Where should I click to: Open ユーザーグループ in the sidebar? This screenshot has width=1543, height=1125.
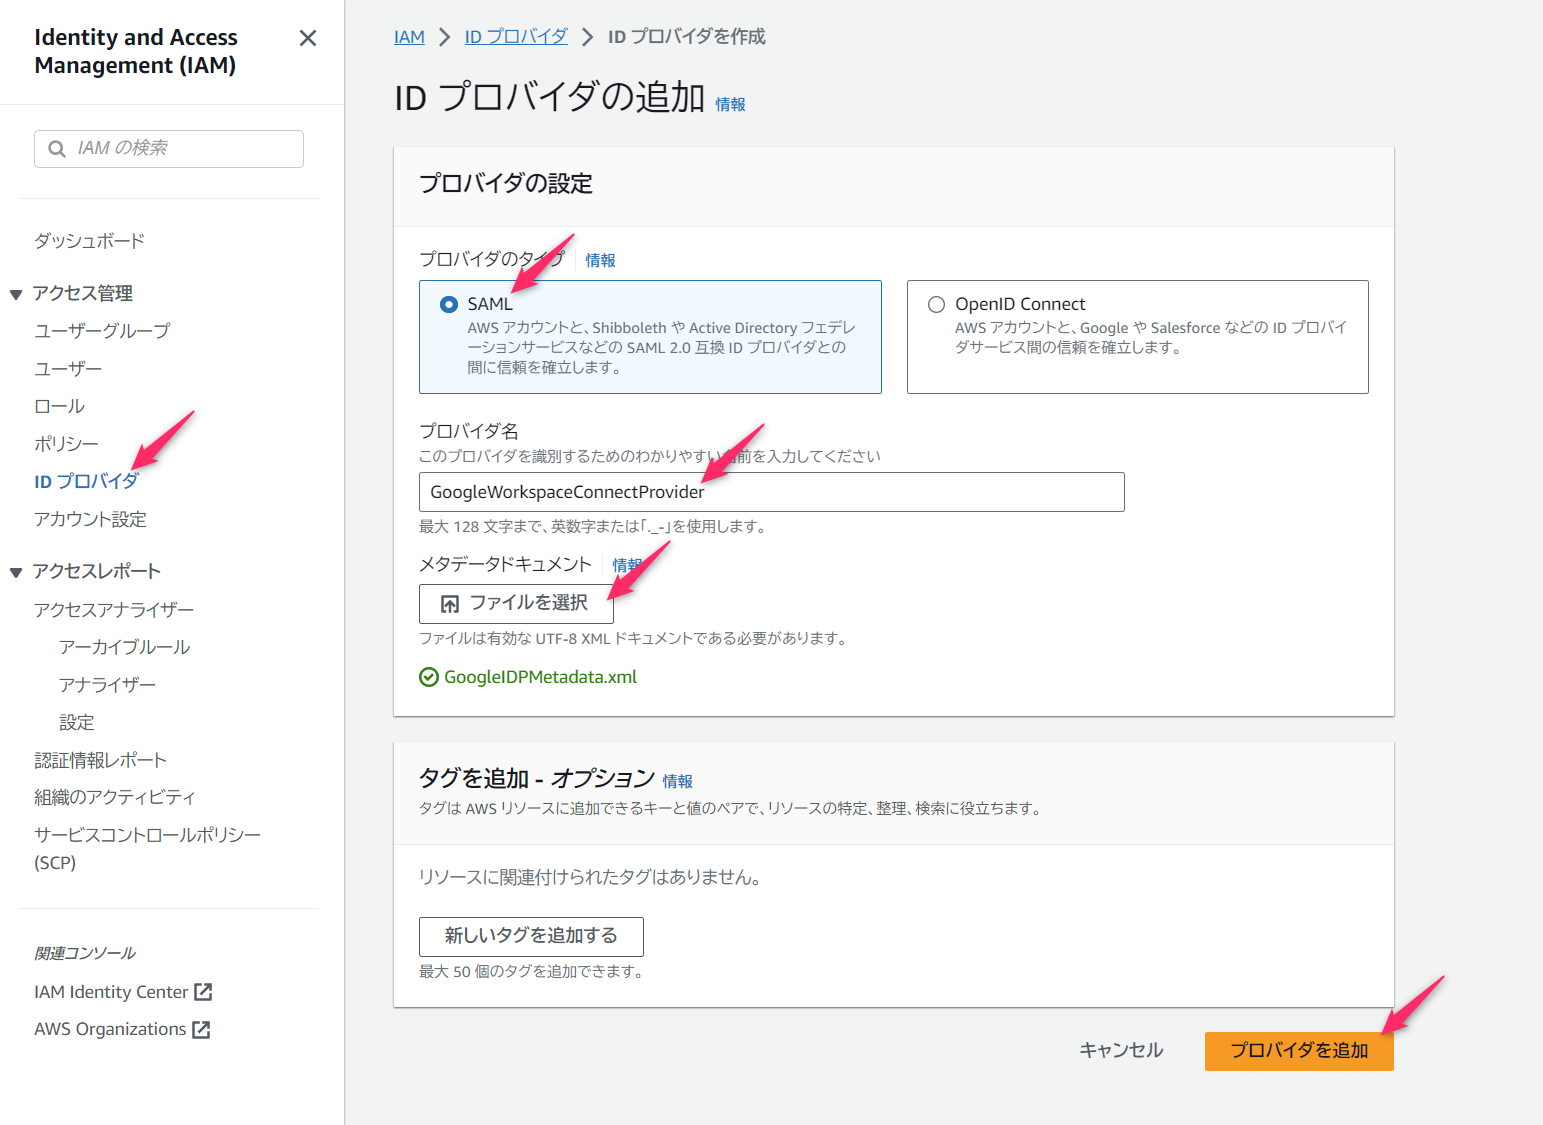pyautogui.click(x=102, y=331)
